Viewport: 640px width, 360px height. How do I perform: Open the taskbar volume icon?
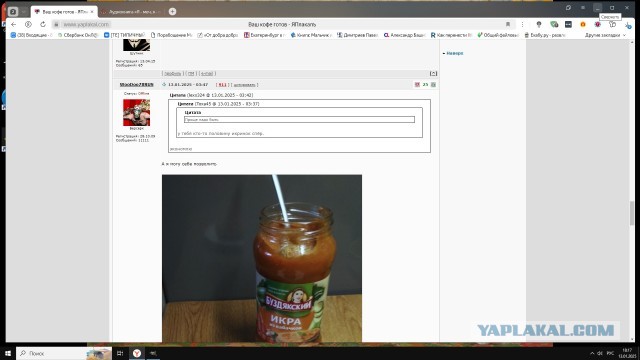point(600,353)
